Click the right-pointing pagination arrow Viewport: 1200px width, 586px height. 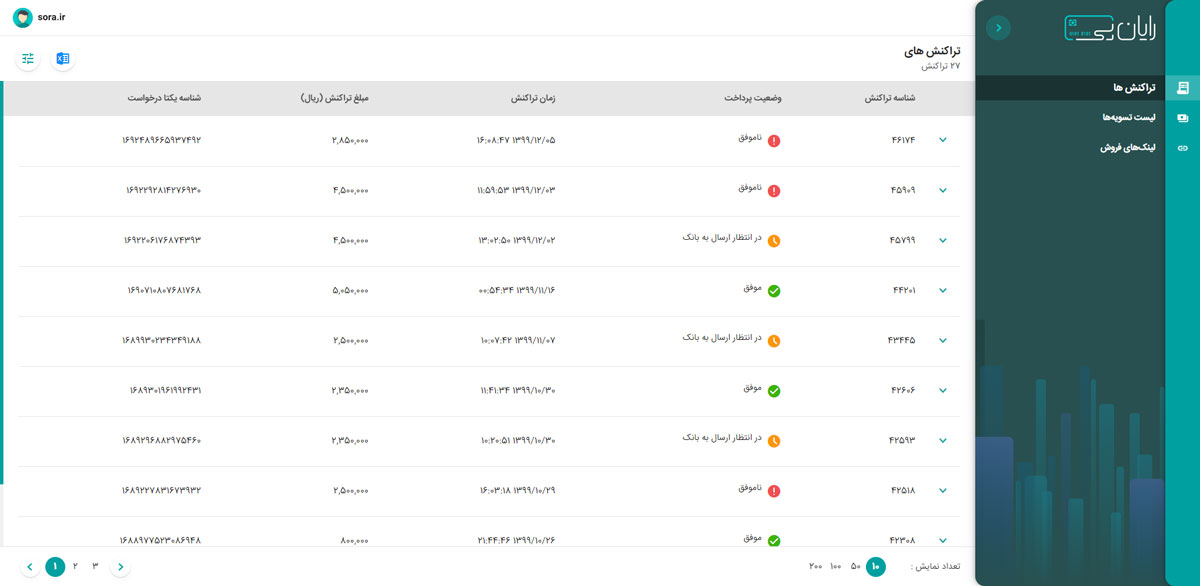pos(121,567)
